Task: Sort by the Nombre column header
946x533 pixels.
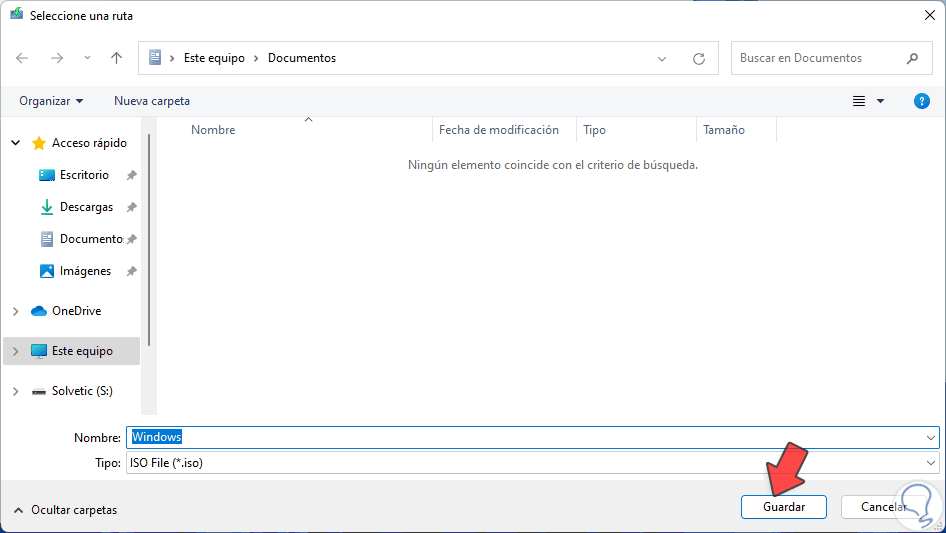Action: pos(213,130)
